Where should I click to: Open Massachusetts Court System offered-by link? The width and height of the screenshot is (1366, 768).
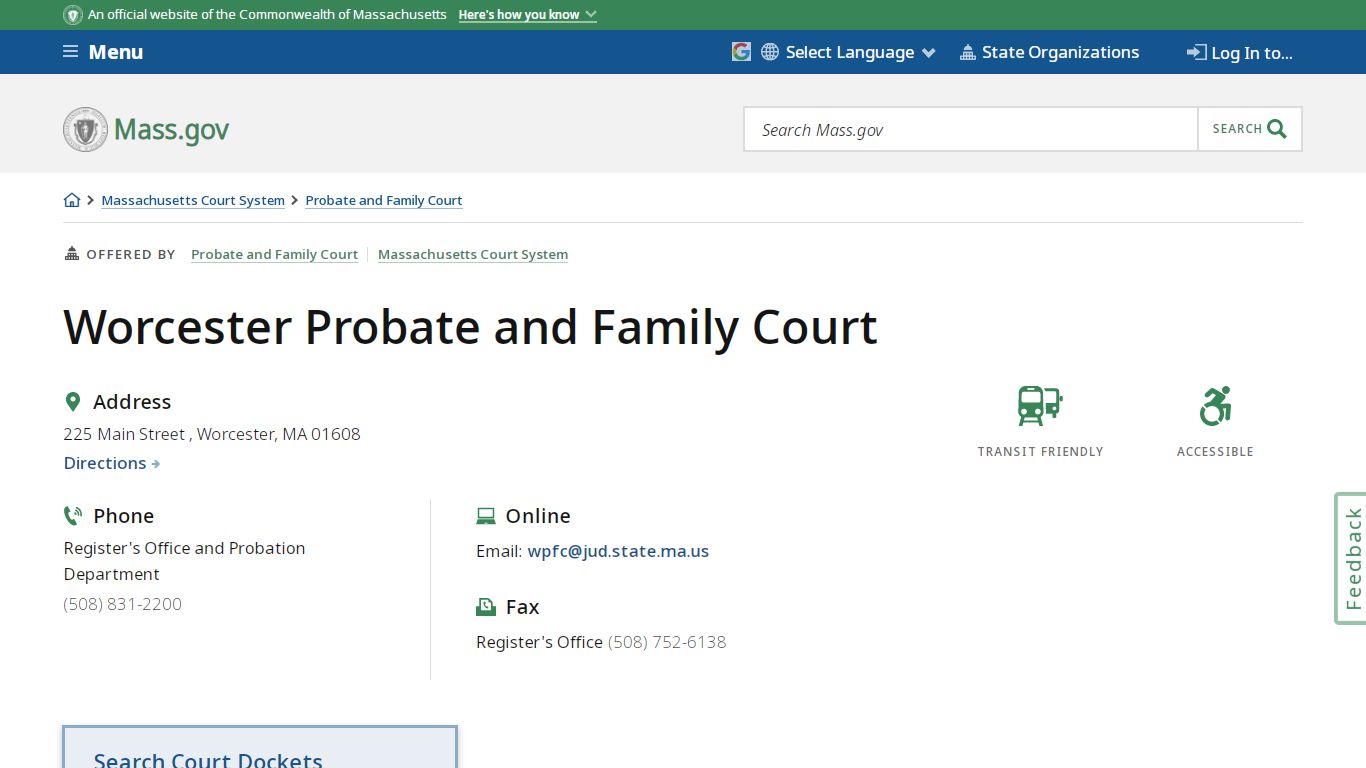(473, 254)
